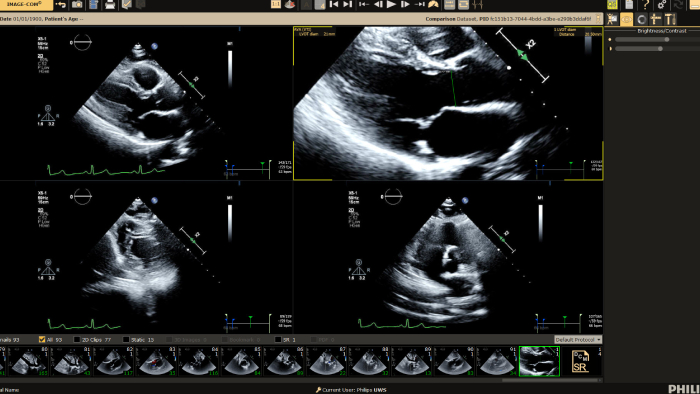Image resolution: width=700 pixels, height=394 pixels.
Task: Go to last frame
Action: tap(419, 4)
